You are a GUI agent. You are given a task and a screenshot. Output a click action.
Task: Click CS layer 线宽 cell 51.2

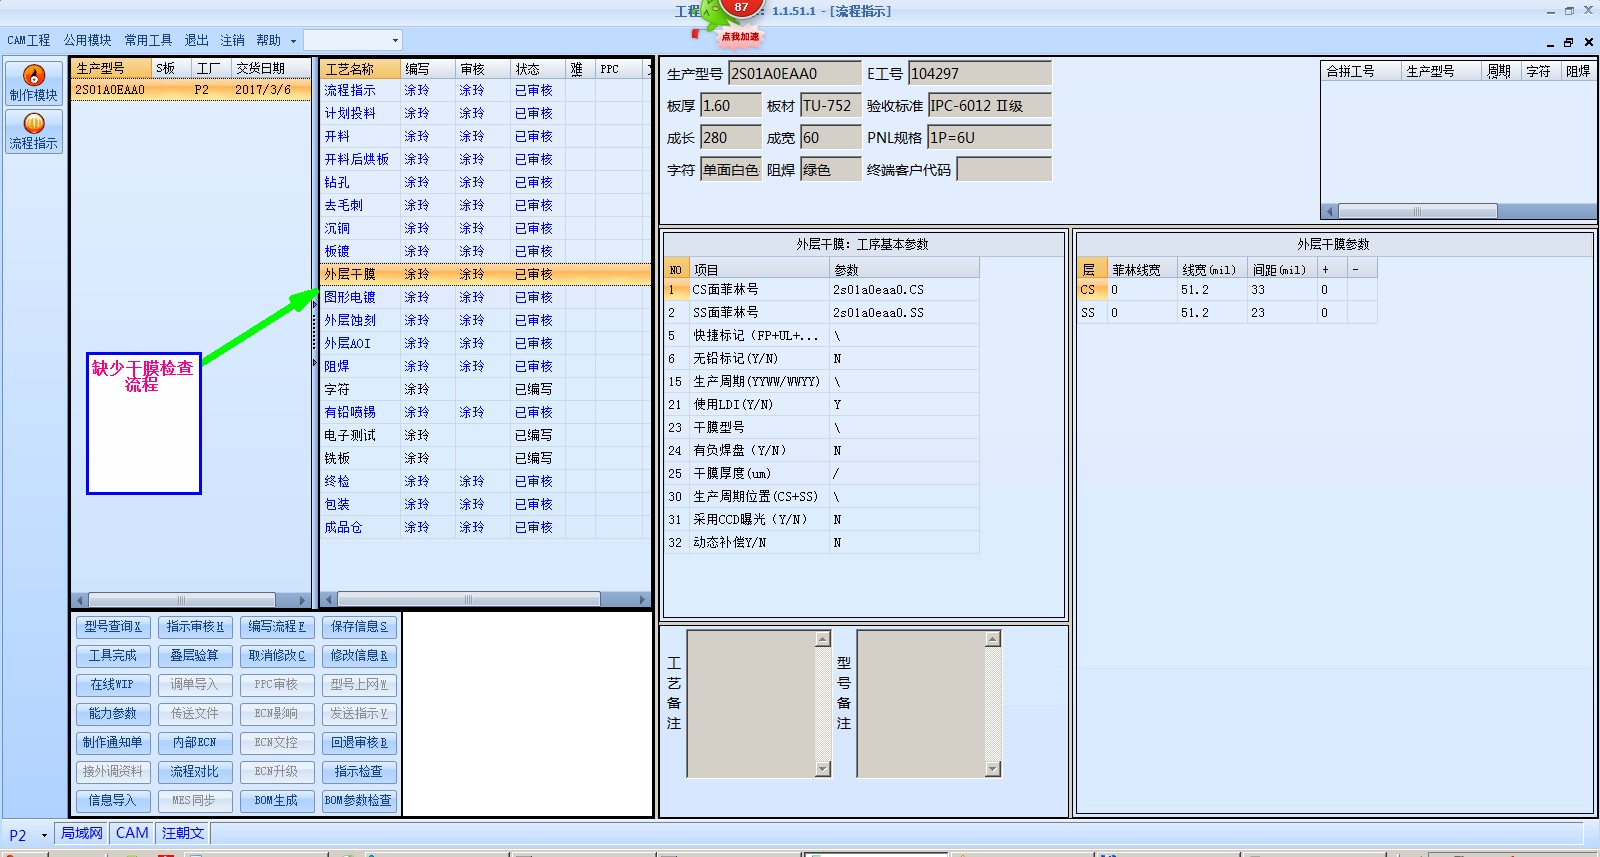point(1212,290)
